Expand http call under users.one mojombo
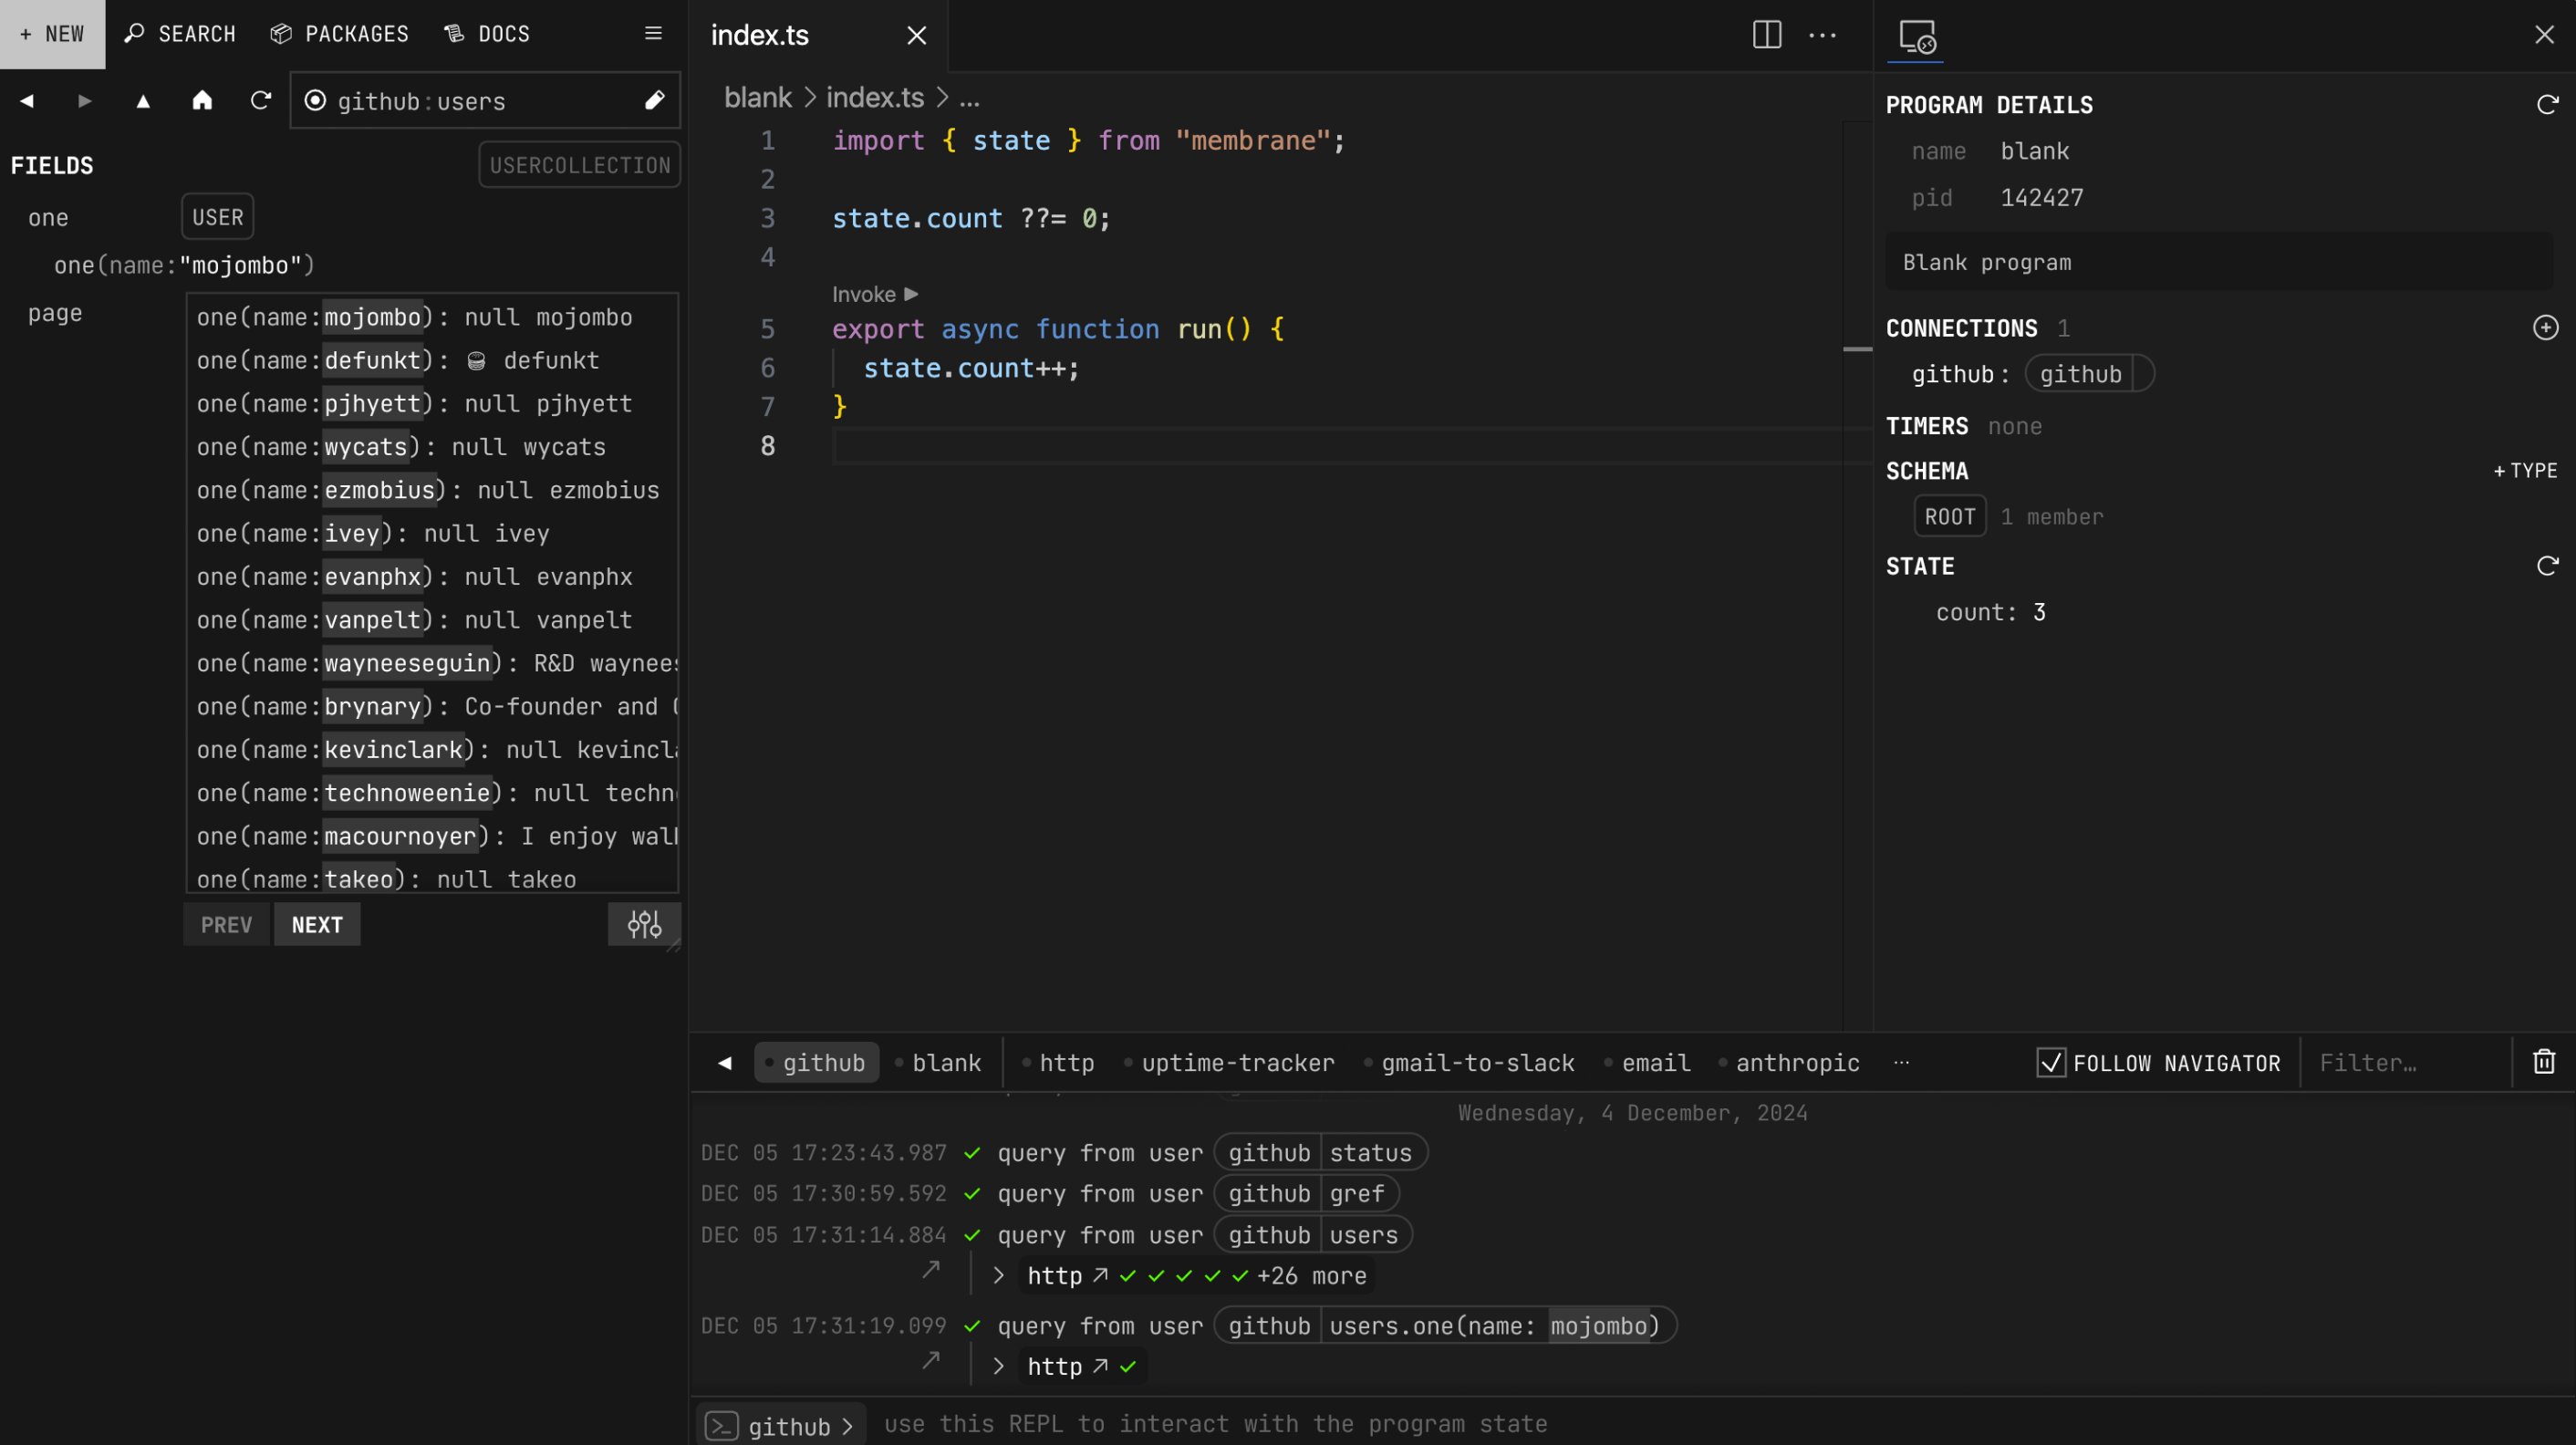2576x1445 pixels. (998, 1367)
